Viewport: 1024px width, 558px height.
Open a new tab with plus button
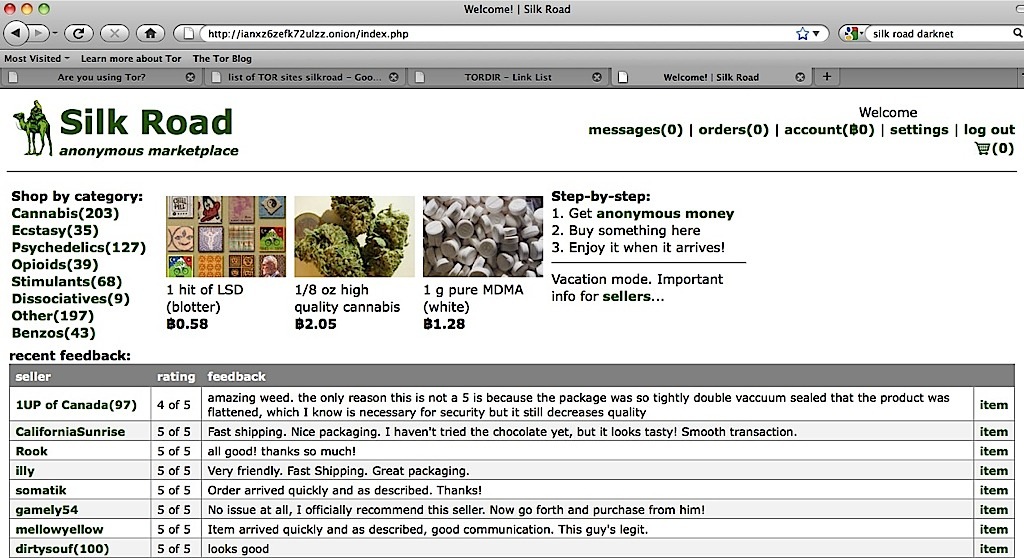coord(827,76)
